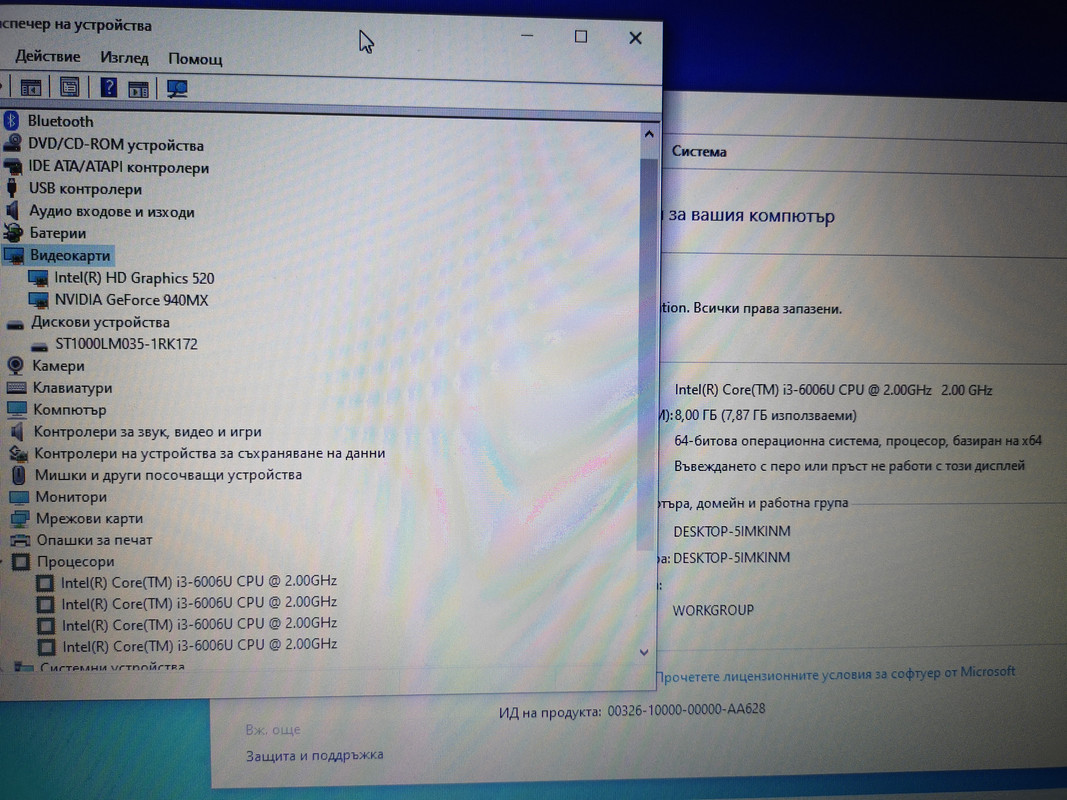
Task: Click the 64-битова операционна система text
Action: (857, 441)
